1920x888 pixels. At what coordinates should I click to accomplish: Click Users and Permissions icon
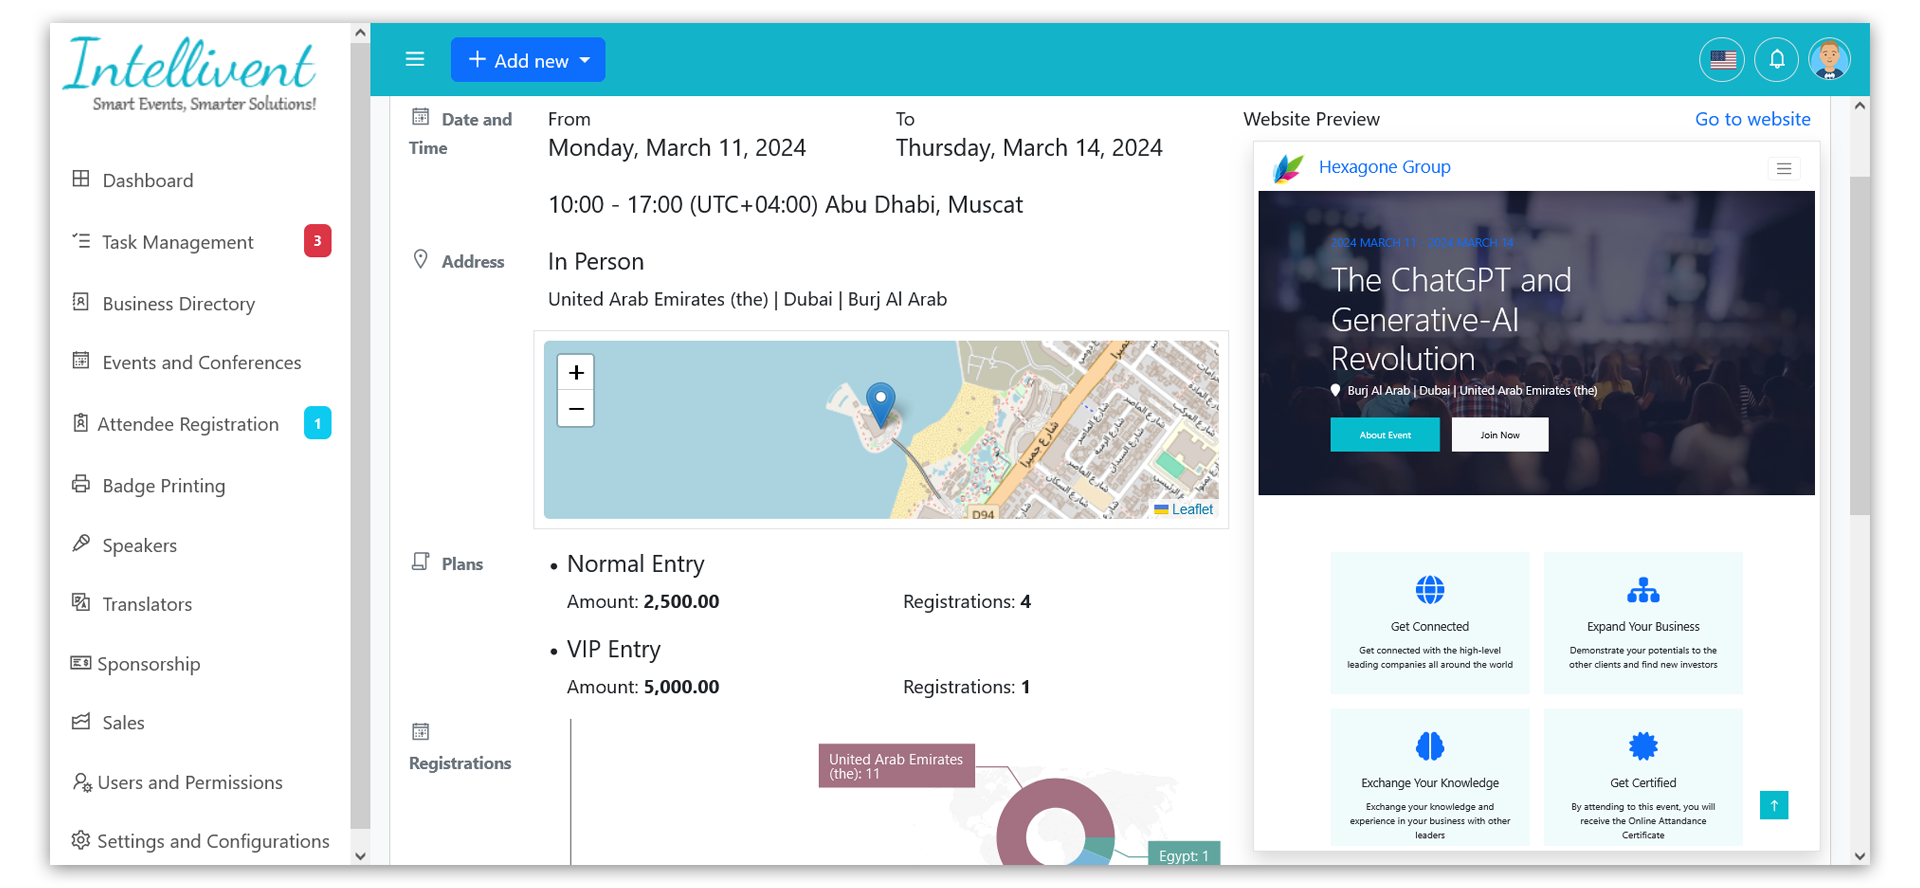pyautogui.click(x=82, y=782)
